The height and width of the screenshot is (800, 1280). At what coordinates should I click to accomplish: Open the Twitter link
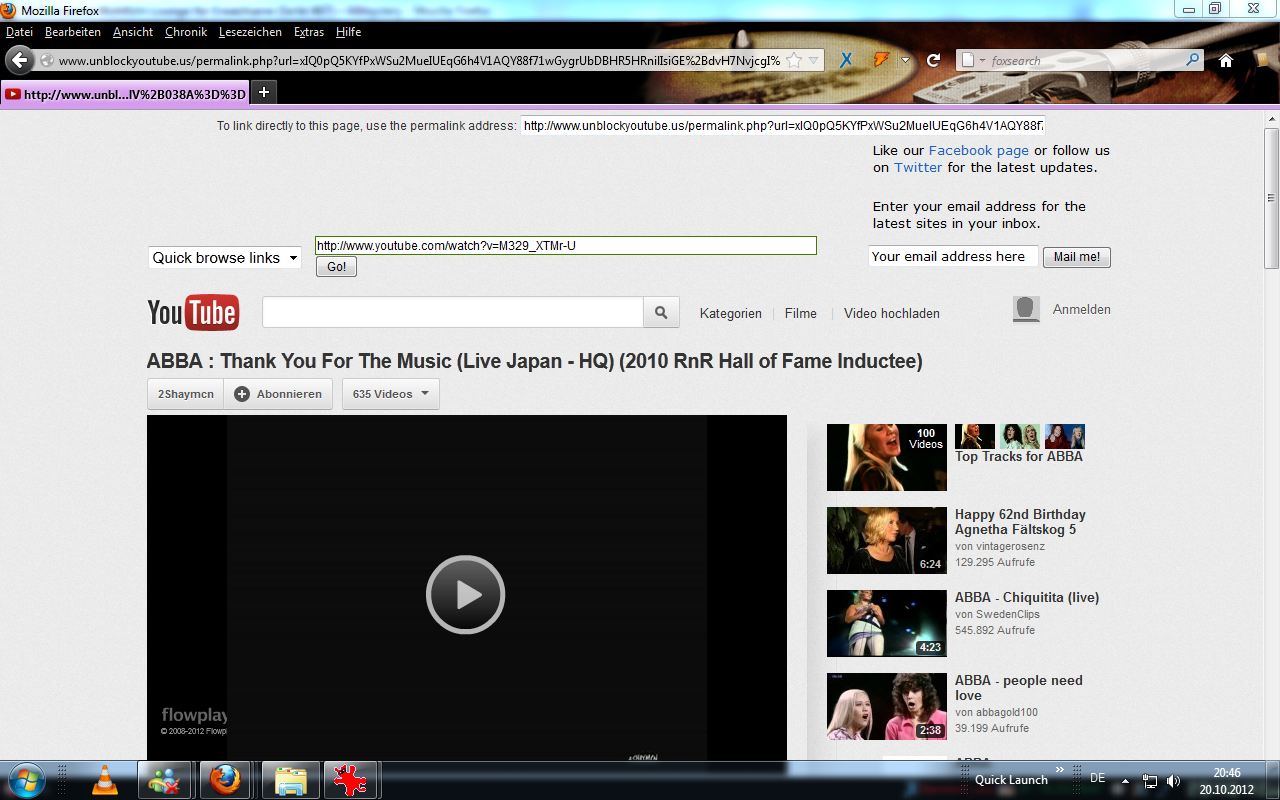click(918, 167)
